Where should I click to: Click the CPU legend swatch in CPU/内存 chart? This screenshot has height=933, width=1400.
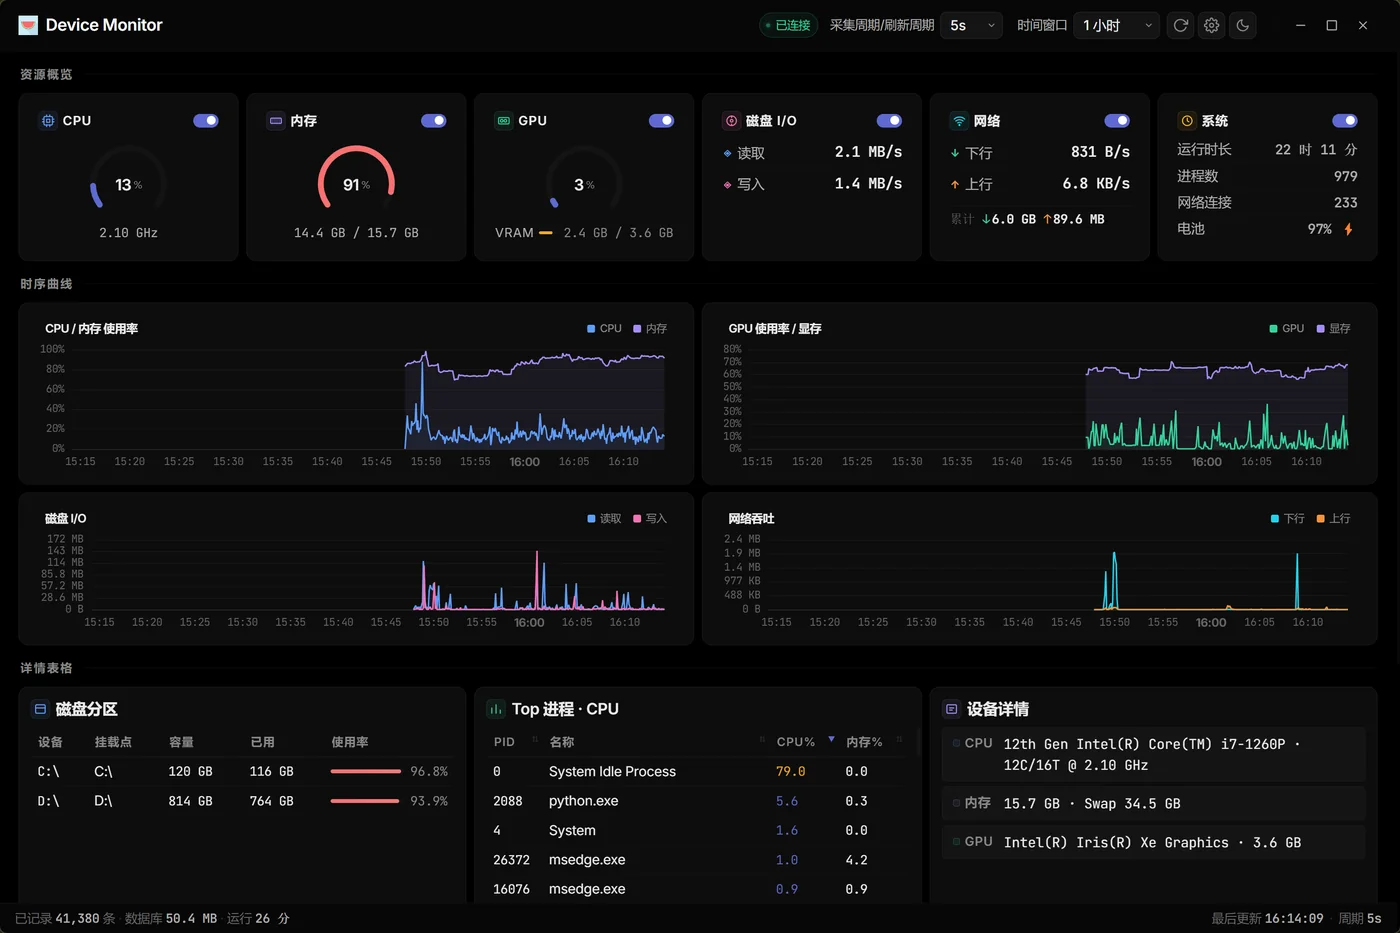[591, 329]
